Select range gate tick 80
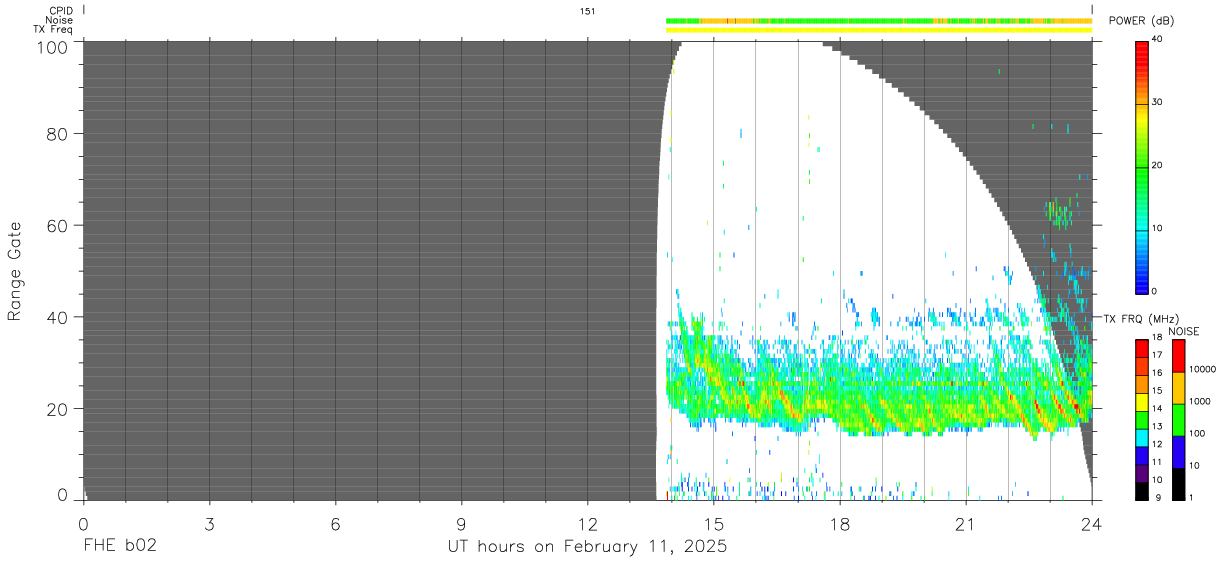 tap(56, 133)
